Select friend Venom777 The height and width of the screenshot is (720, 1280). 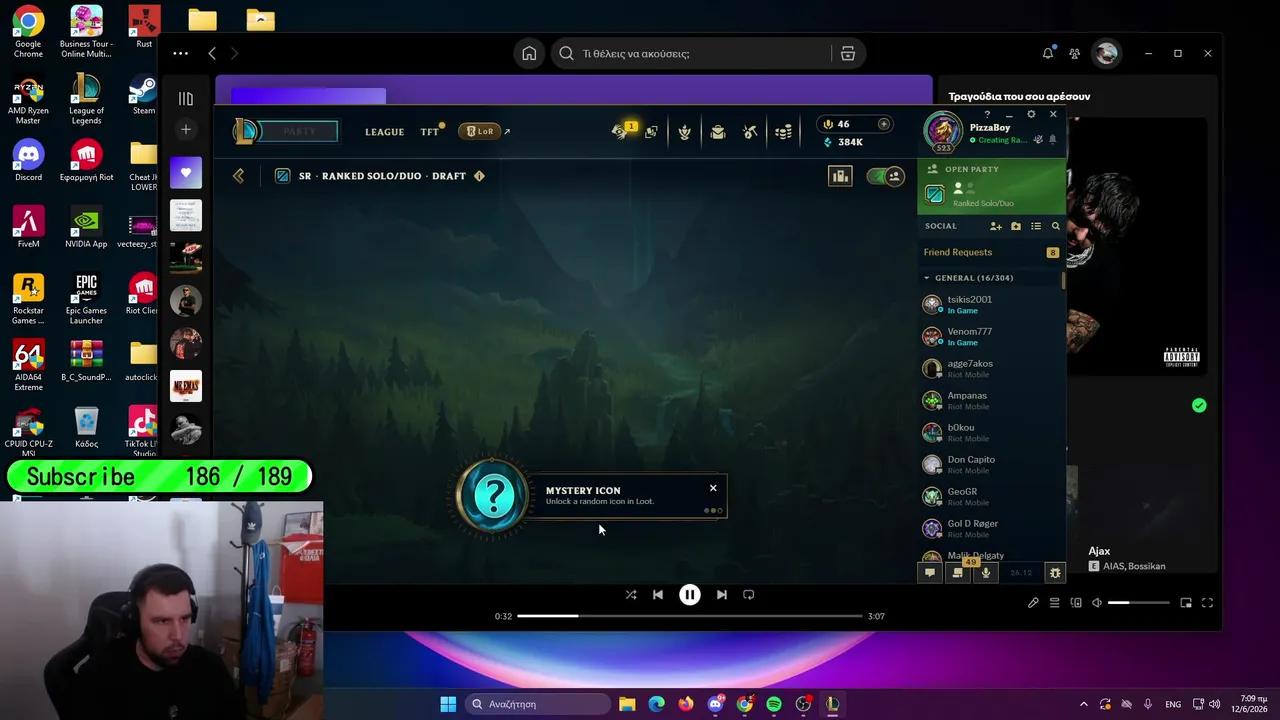[990, 336]
